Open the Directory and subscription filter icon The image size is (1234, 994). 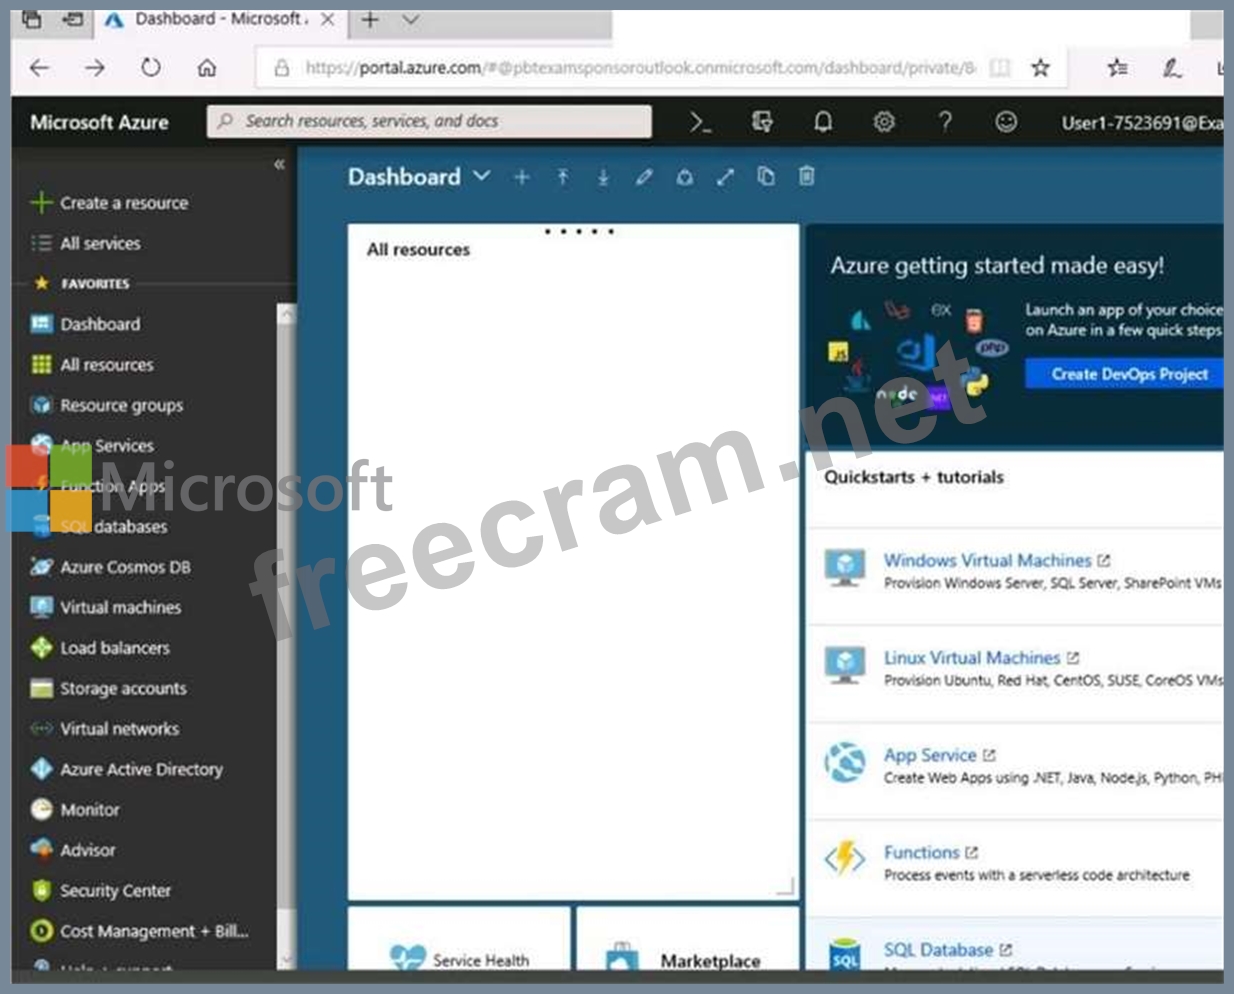tap(762, 122)
